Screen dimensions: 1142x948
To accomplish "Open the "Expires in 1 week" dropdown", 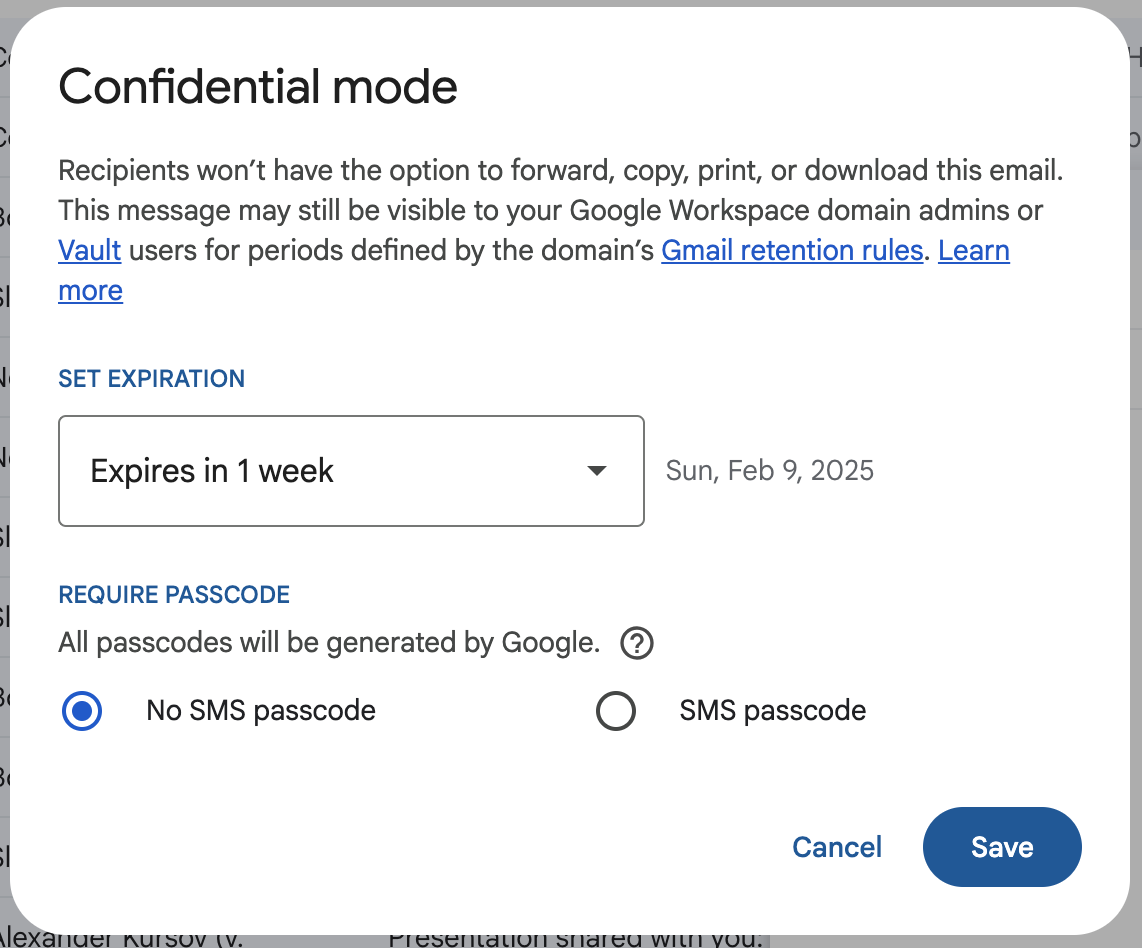I will click(x=351, y=470).
